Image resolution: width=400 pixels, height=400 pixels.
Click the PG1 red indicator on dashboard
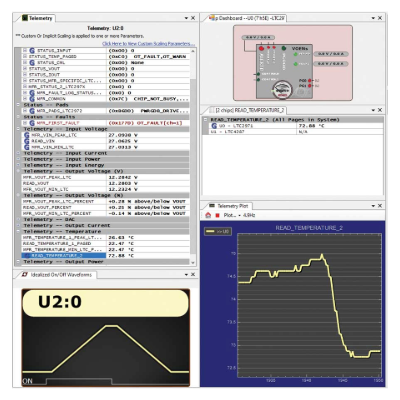pos(310,86)
